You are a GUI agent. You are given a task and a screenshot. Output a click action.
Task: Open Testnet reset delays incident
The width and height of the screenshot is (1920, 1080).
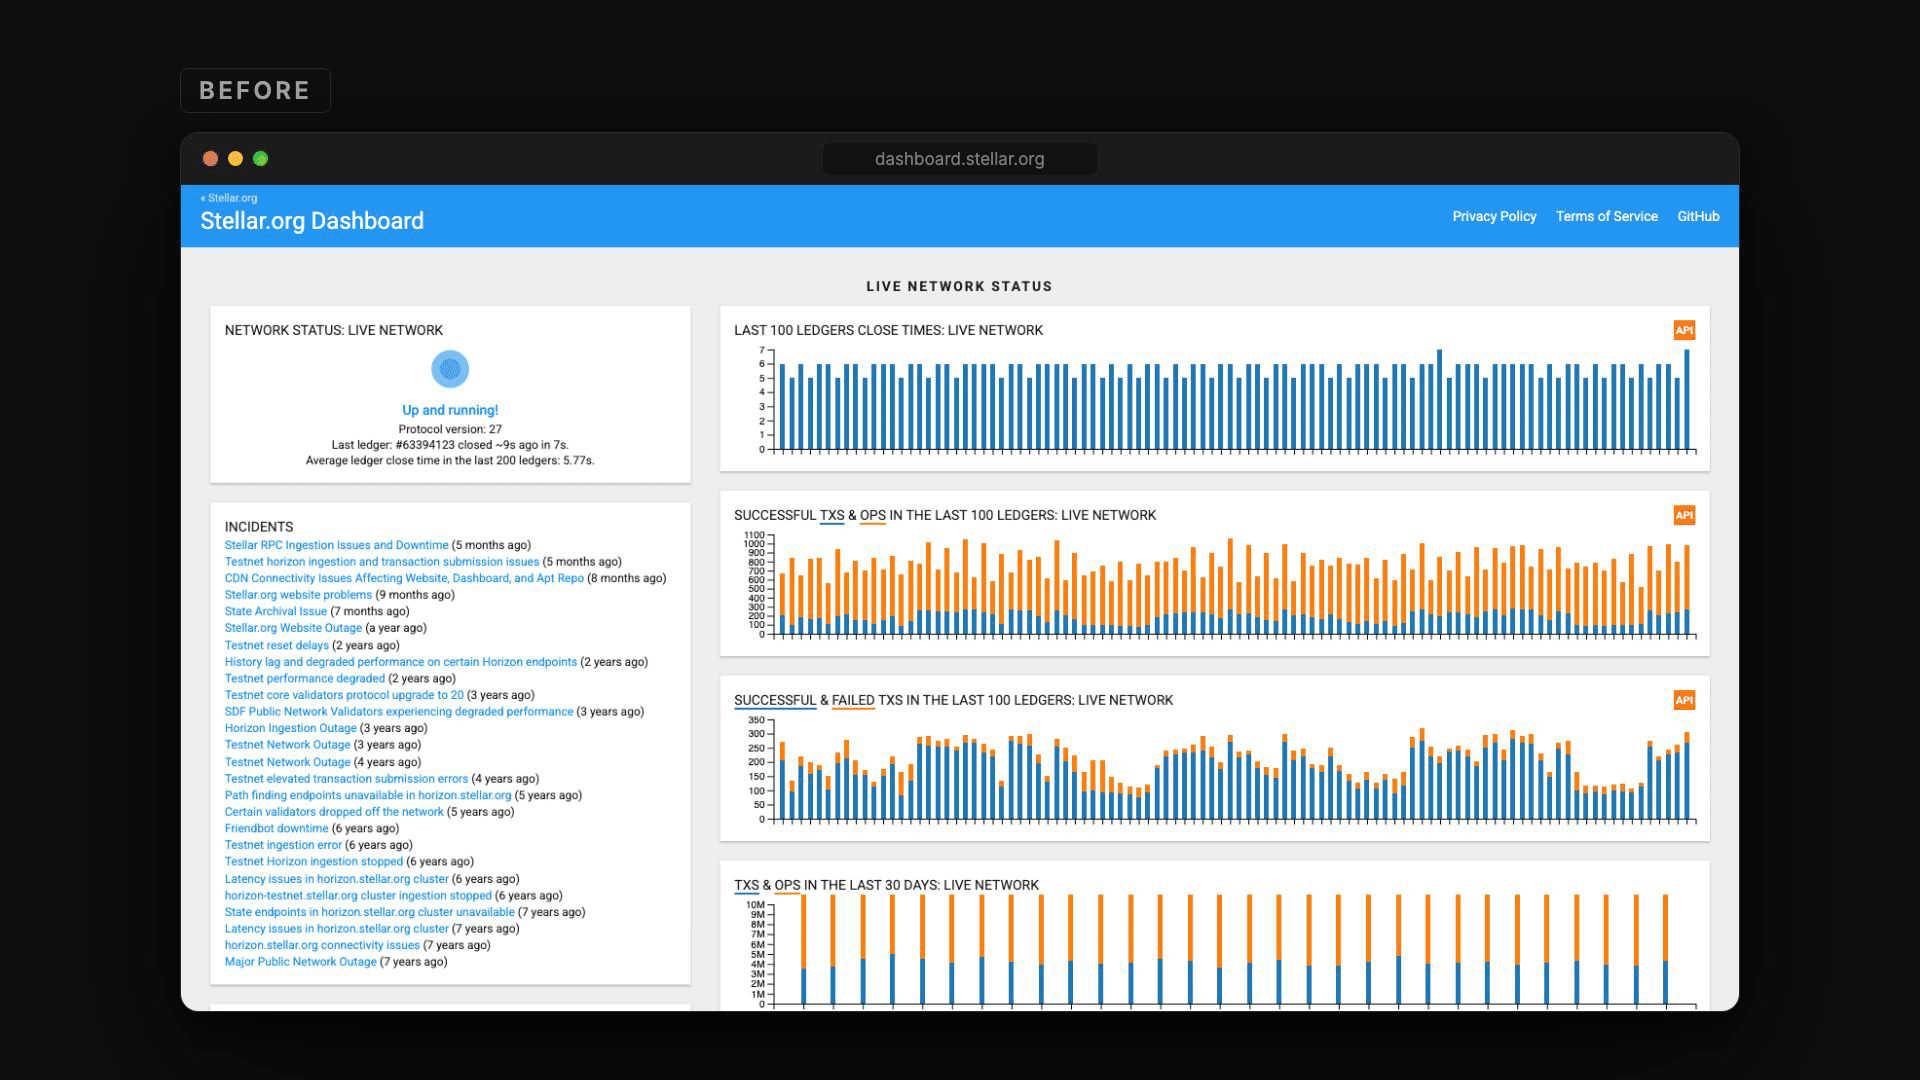tap(276, 645)
